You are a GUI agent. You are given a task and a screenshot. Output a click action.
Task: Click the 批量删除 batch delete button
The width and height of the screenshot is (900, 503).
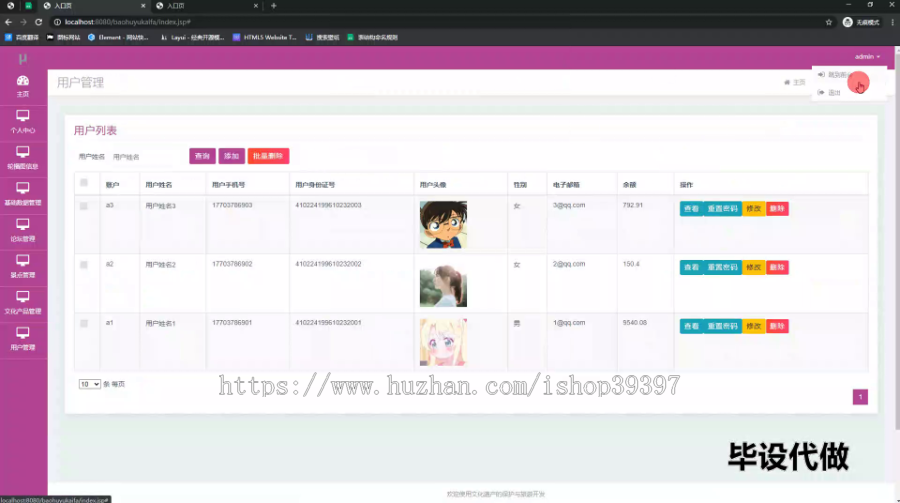268,156
